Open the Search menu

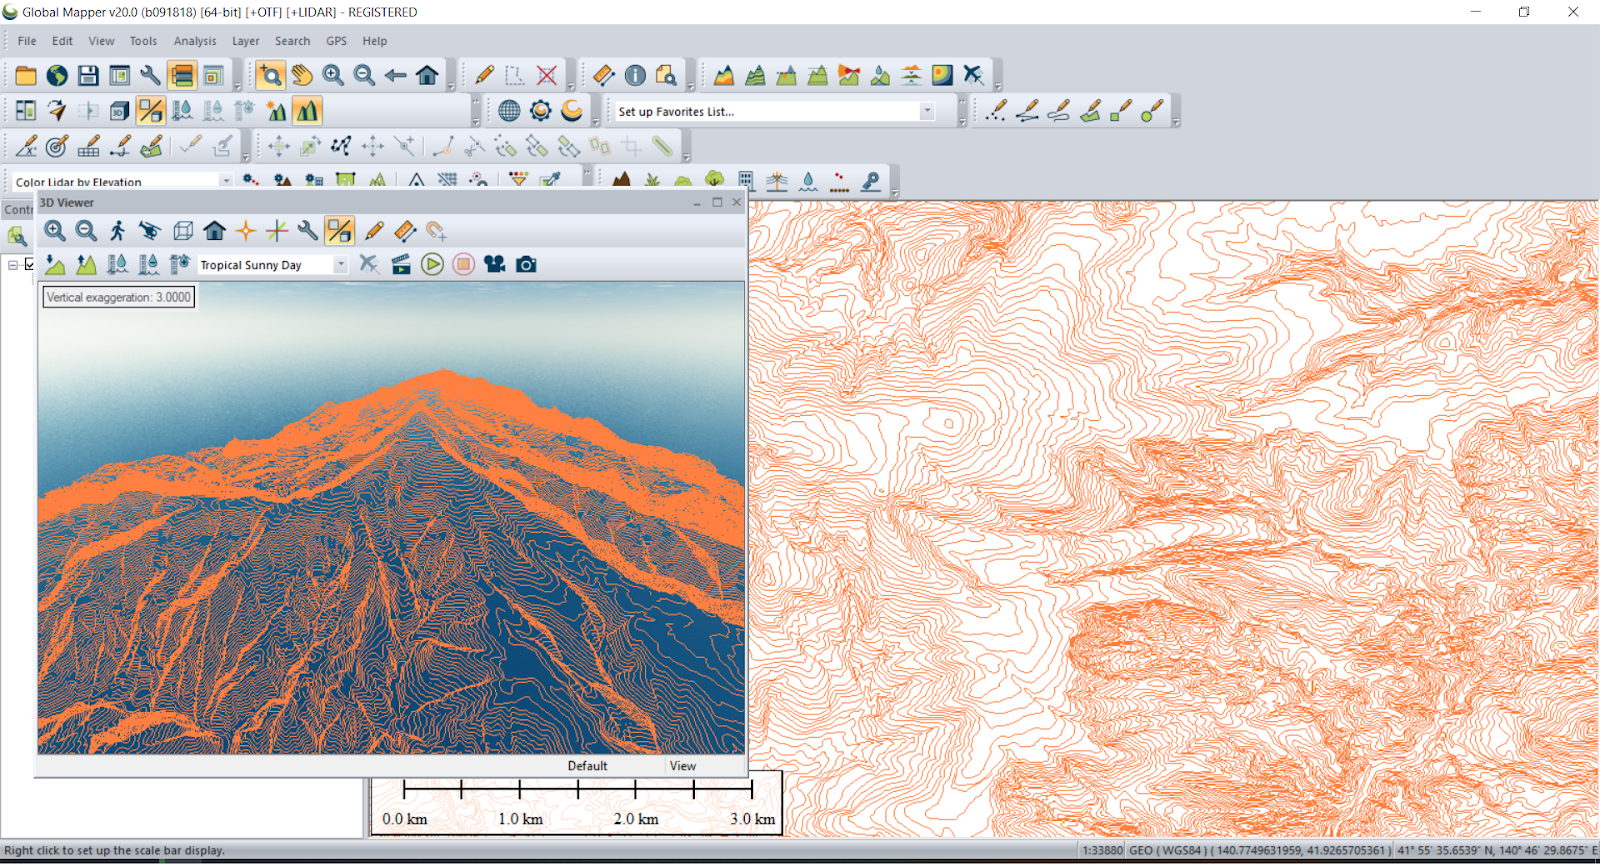292,41
